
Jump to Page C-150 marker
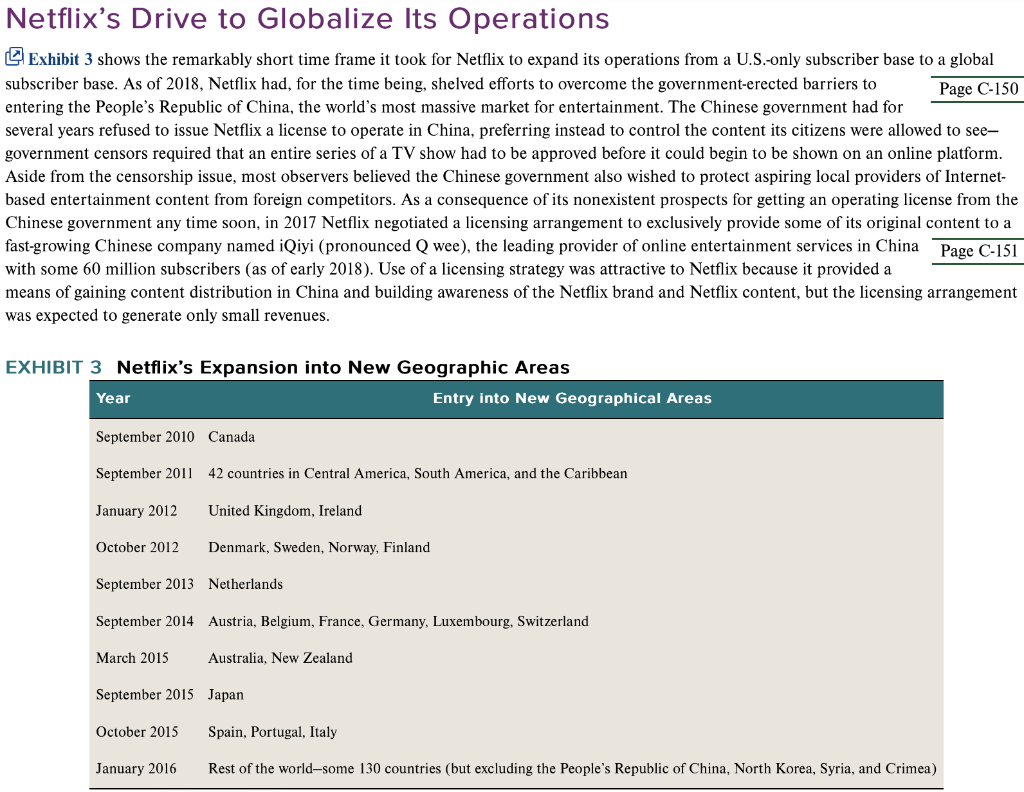[978, 89]
